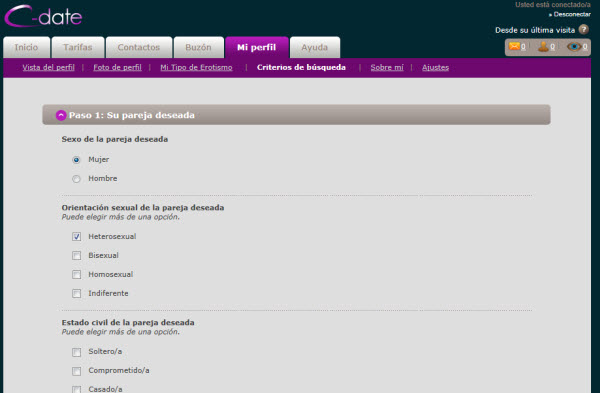Open the Ayuda tab
600x393 pixels.
(x=315, y=47)
